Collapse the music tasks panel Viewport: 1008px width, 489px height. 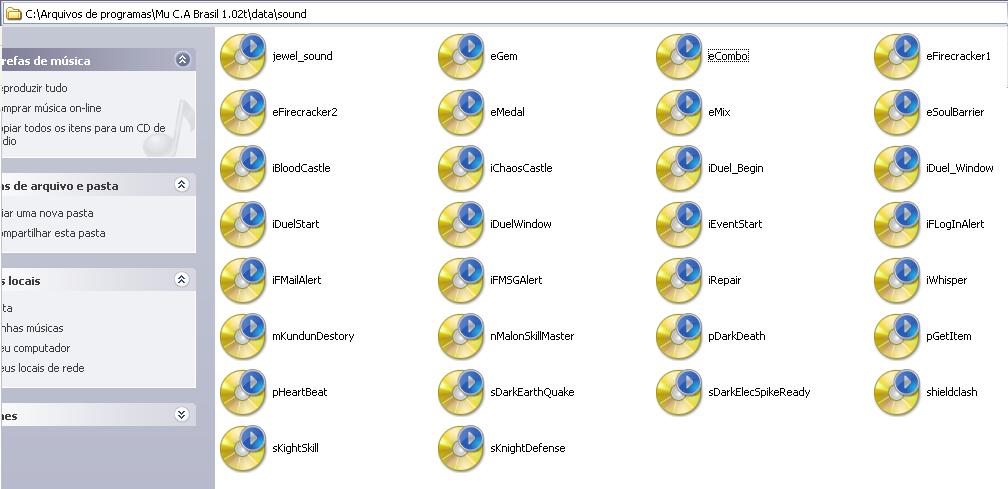point(182,60)
